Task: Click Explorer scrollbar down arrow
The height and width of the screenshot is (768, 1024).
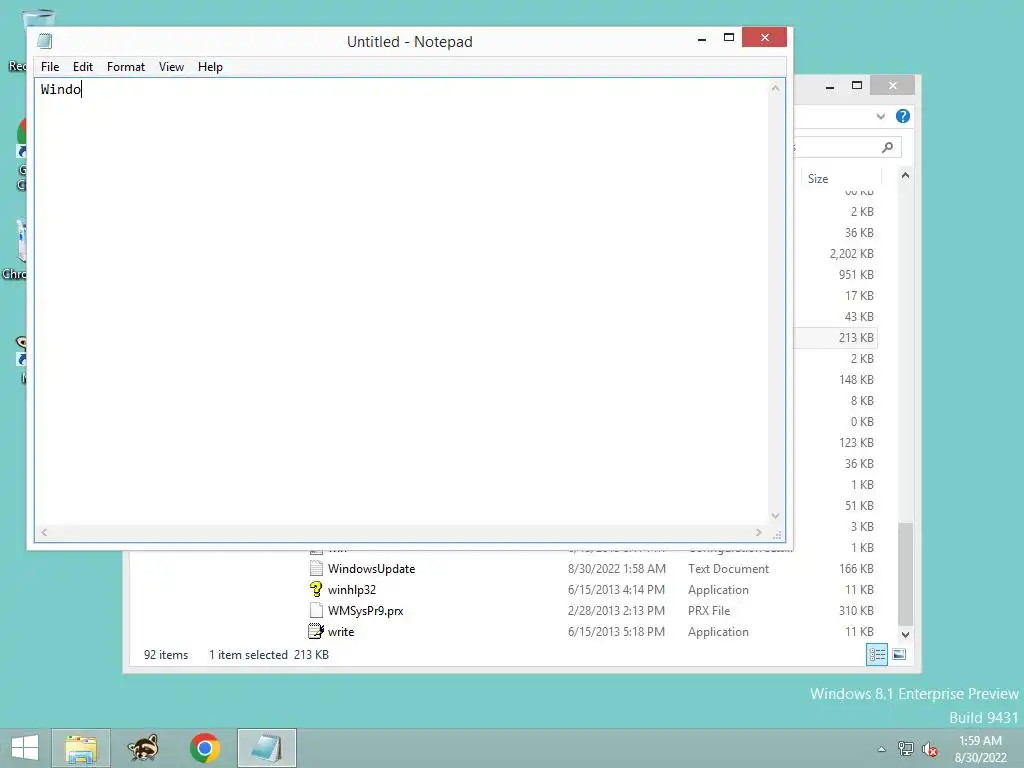Action: click(905, 634)
